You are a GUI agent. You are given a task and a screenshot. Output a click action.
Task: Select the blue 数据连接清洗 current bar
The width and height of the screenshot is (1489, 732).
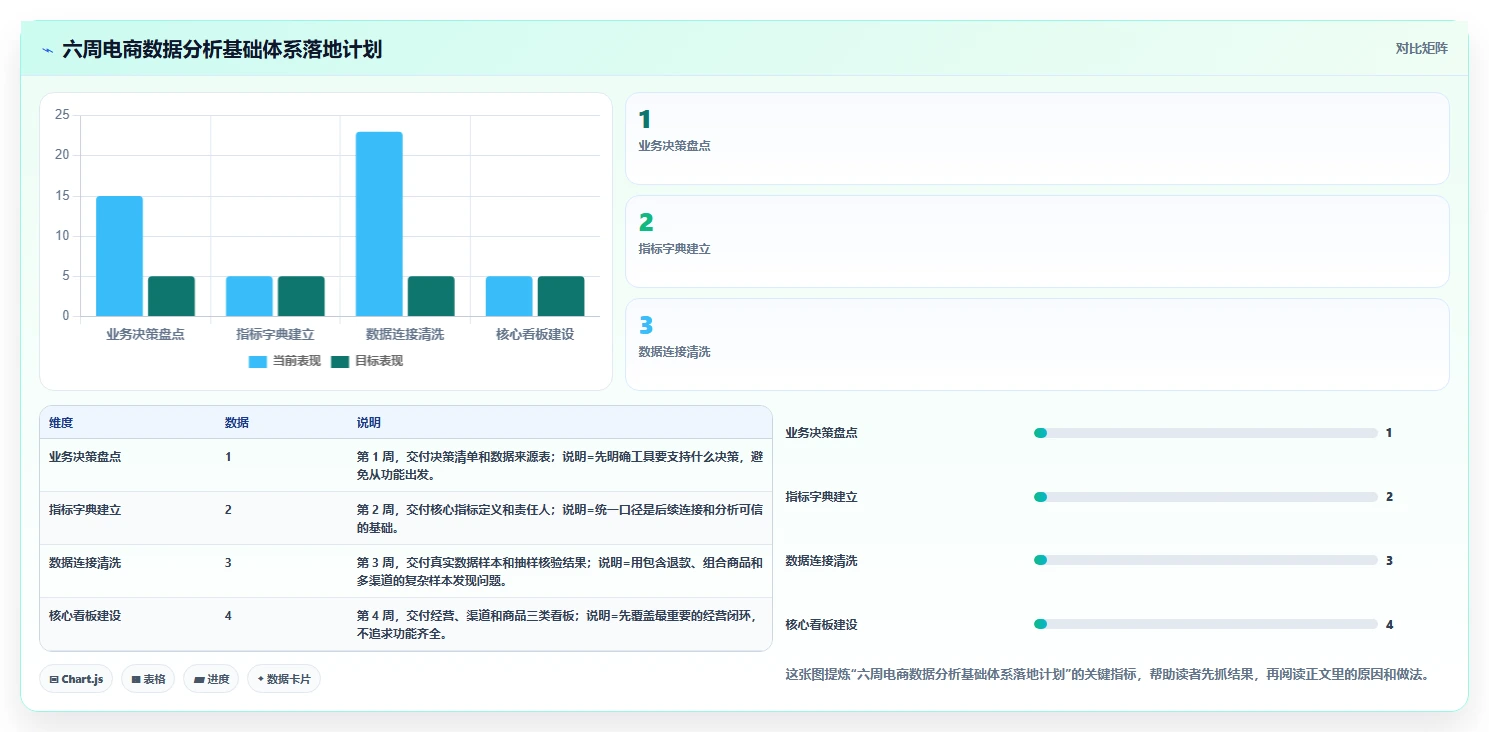(x=379, y=224)
